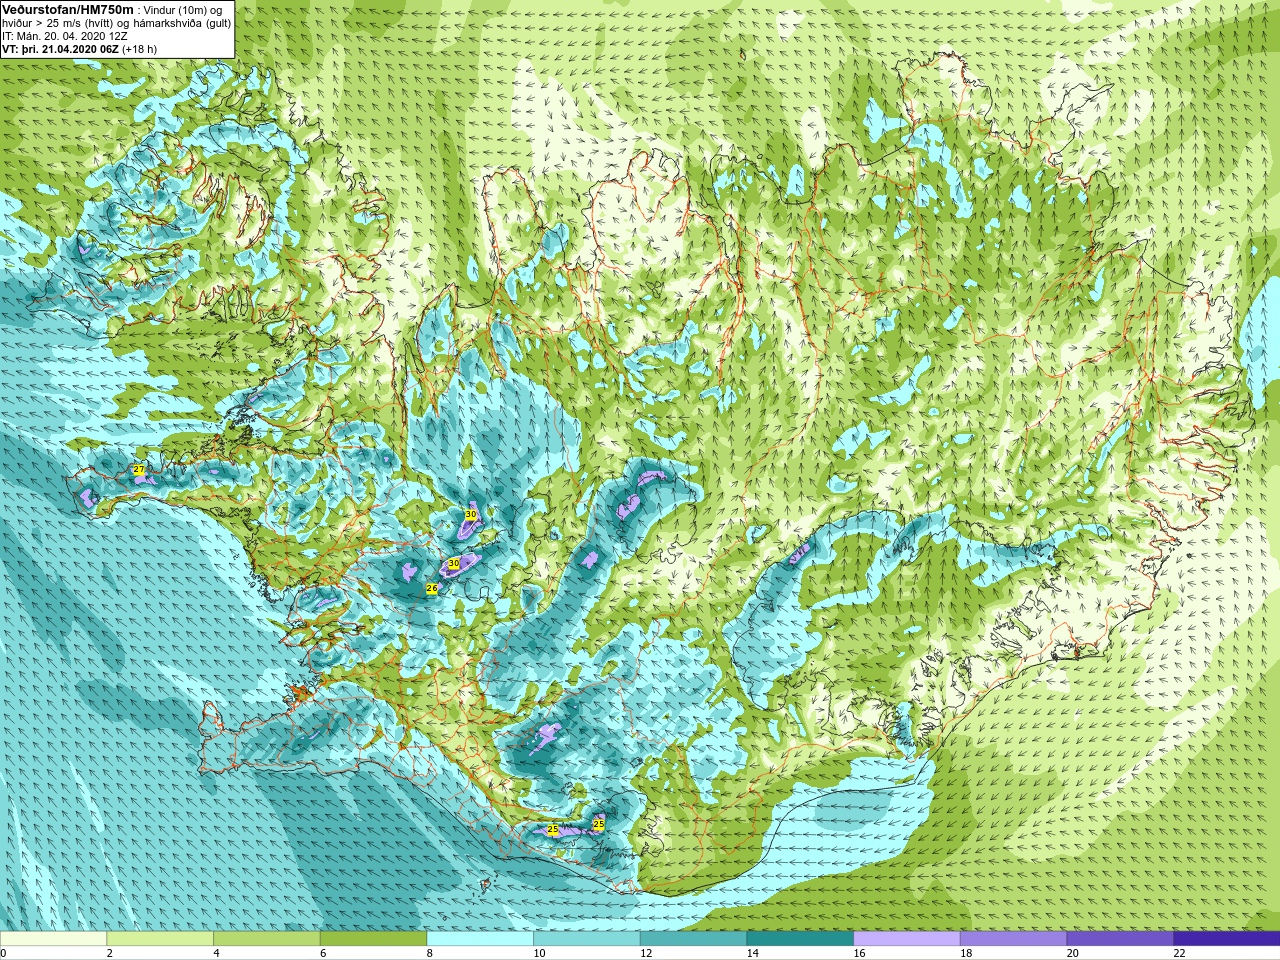Click the 'IT: Mán. 20. 04. 2020 12Z' line

point(64,36)
